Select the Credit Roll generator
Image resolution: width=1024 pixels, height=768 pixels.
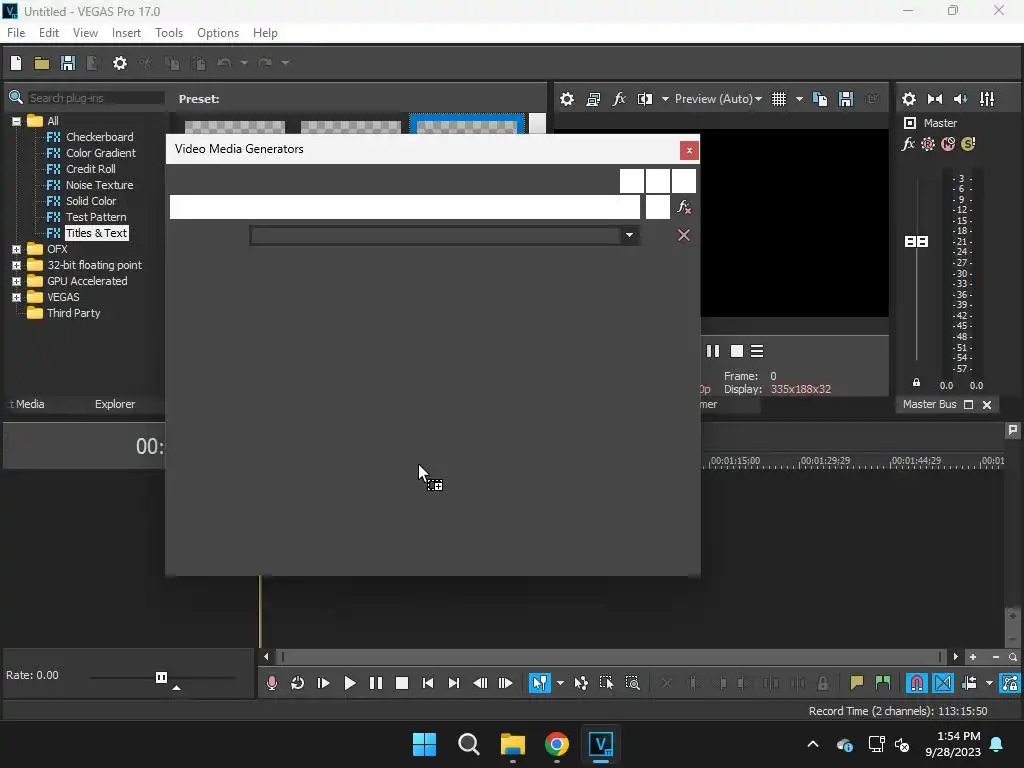pyautogui.click(x=90, y=169)
